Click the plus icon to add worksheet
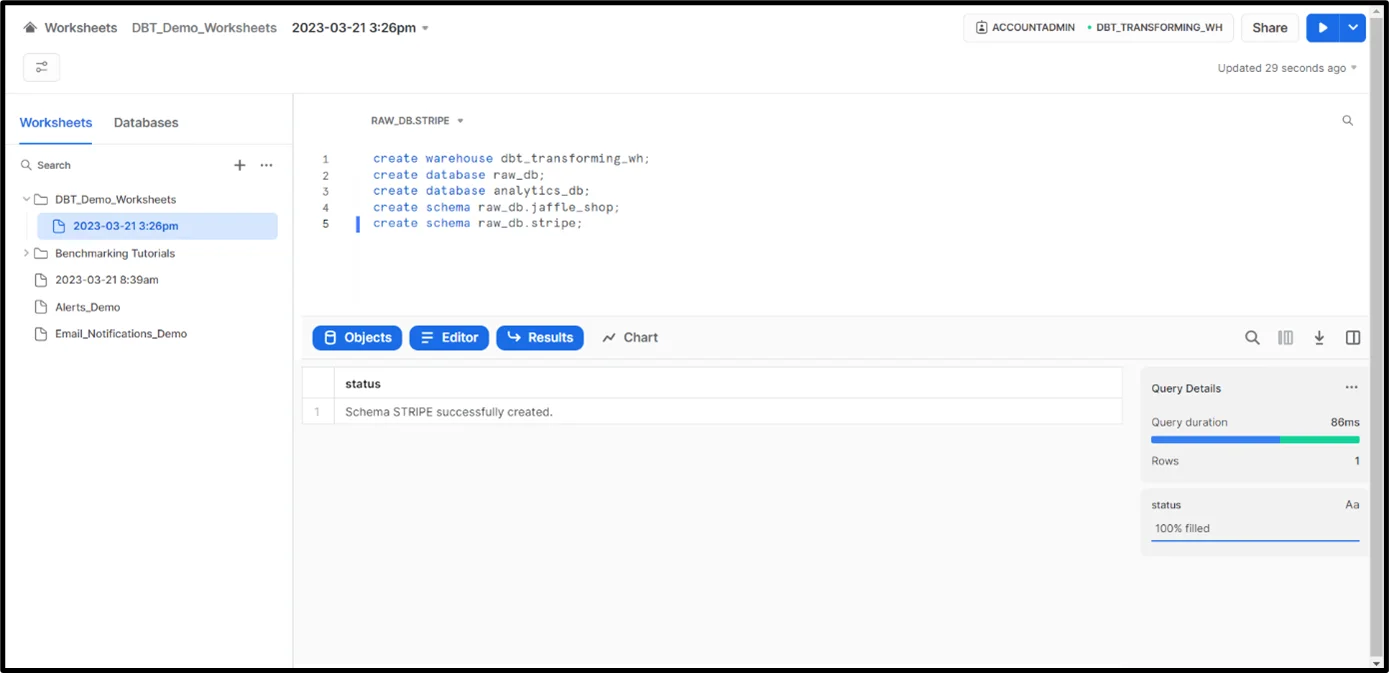 click(x=240, y=165)
